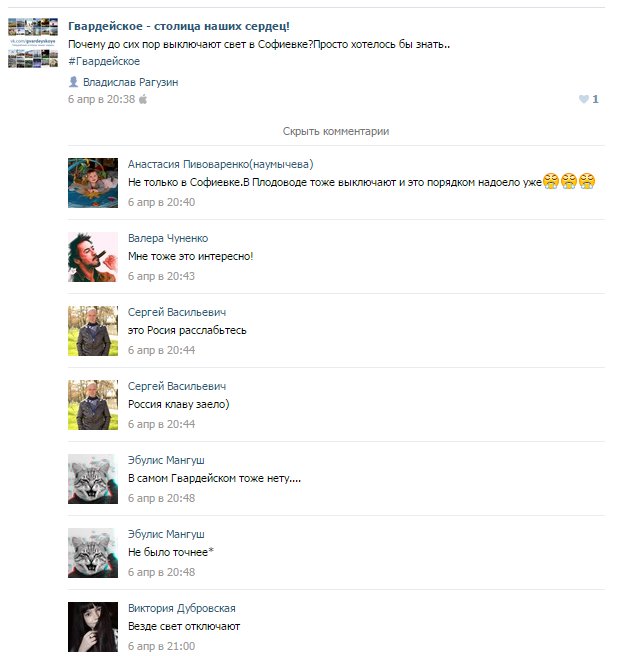Open Сергей Васильевич's name above 'Россия клаву заело)'
Image resolution: width=619 pixels, height=656 pixels.
[177, 386]
